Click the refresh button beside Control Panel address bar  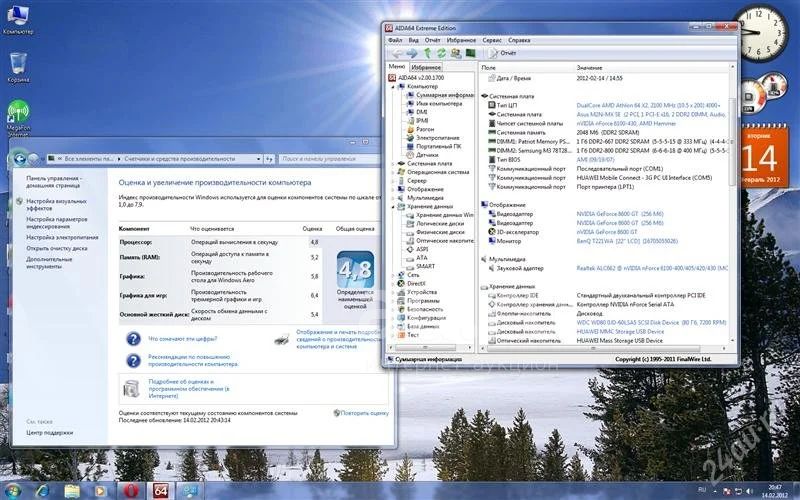pos(269,159)
